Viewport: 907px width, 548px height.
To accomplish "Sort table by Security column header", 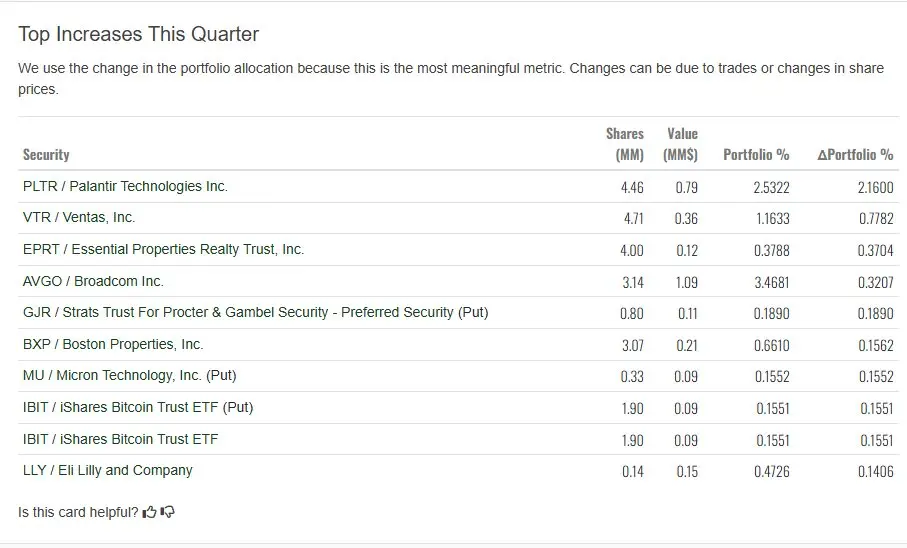I will [46, 155].
